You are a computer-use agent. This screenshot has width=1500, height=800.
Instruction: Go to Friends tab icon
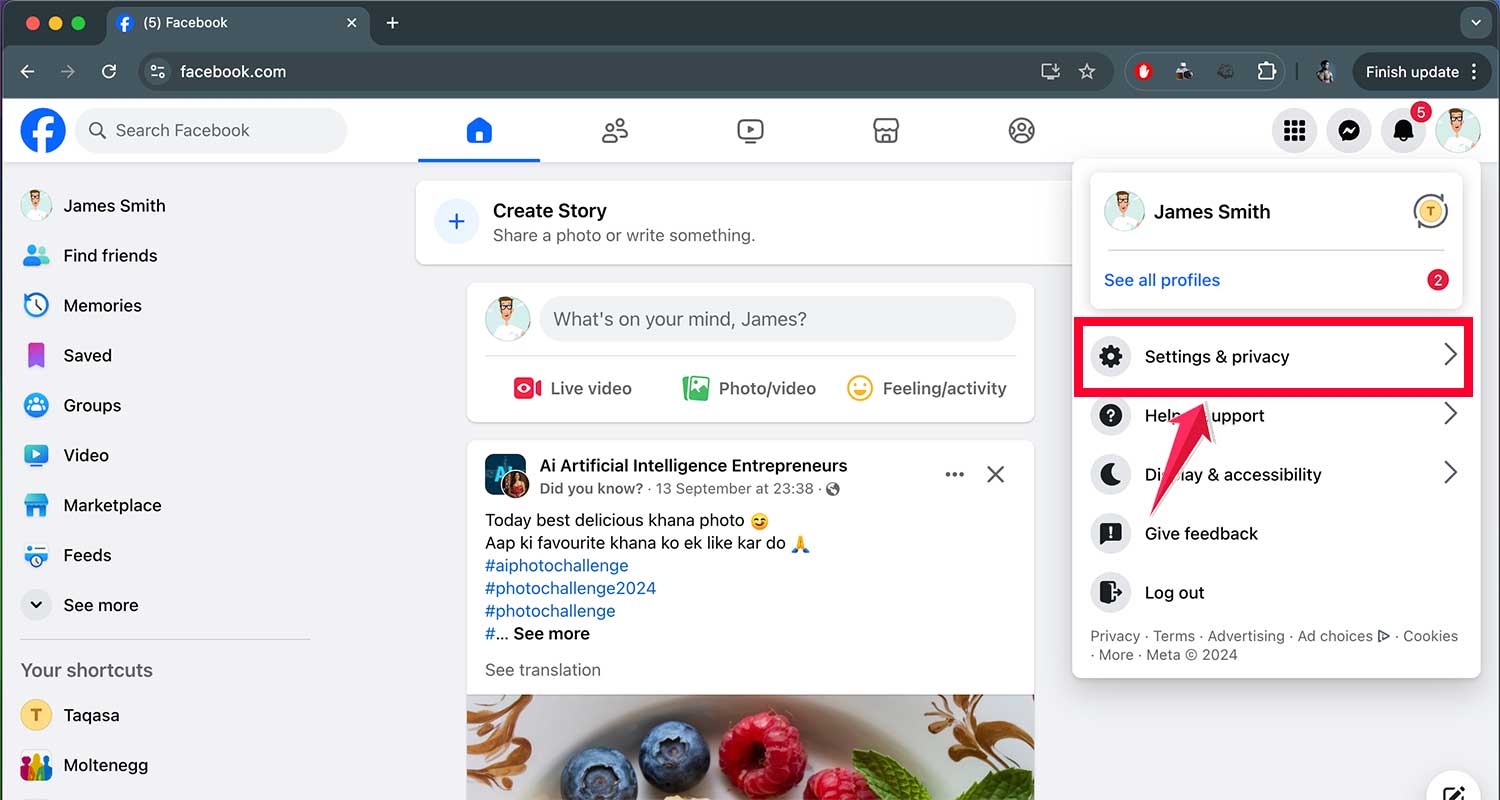pyautogui.click(x=614, y=131)
